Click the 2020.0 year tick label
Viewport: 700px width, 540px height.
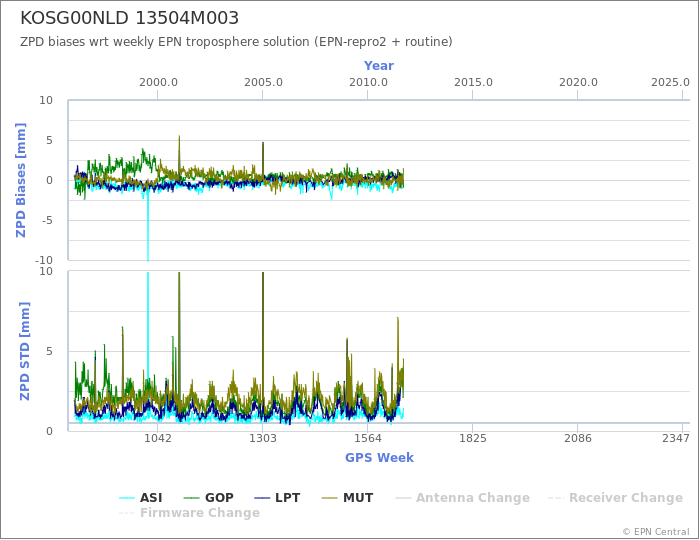click(578, 83)
